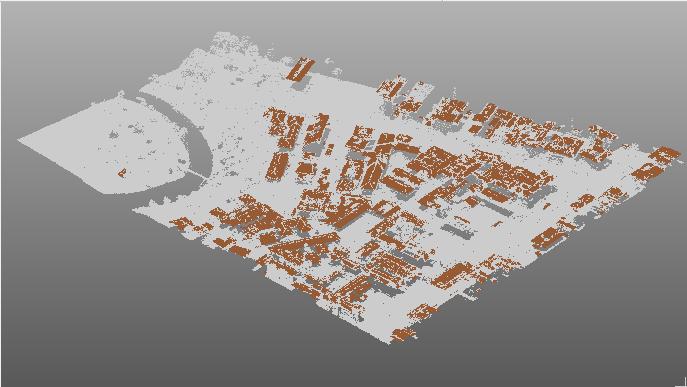Screen dimensions: 687x387
Task: Pick the isolated elongated orange building at cloud top
Action: pyautogui.click(x=300, y=69)
